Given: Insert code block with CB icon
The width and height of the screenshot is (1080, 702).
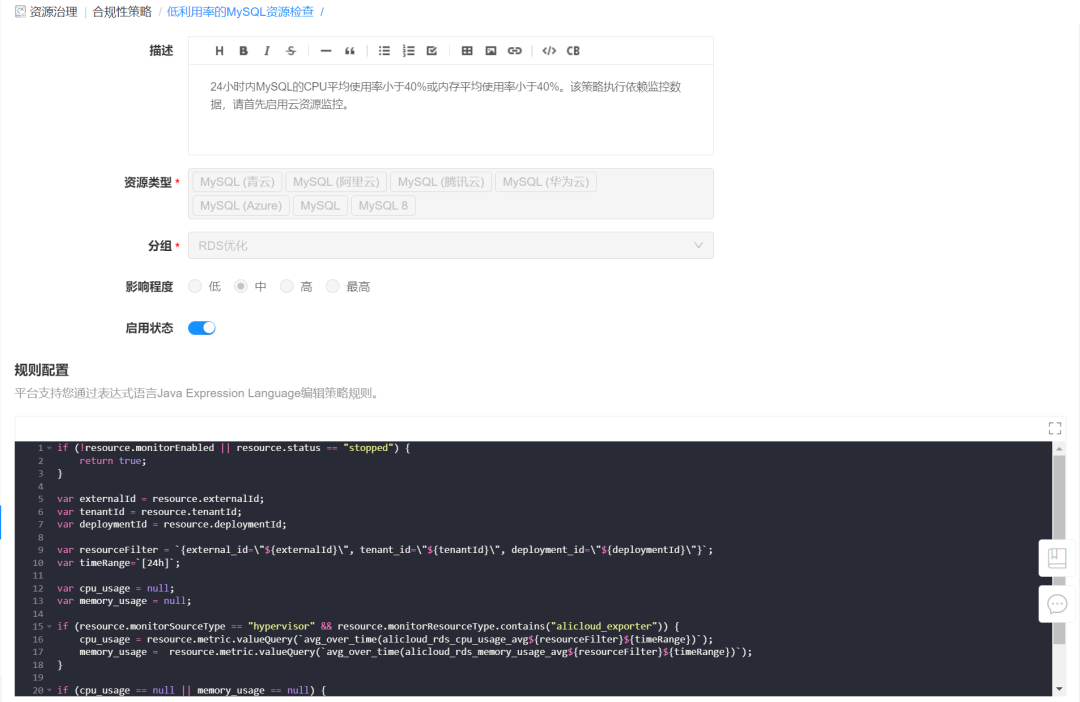Looking at the screenshot, I should (573, 51).
